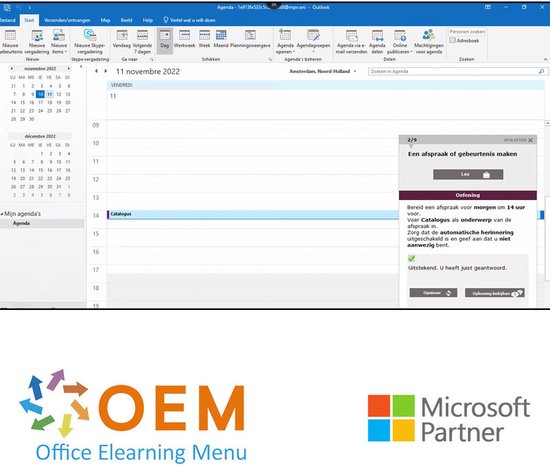Switch to Maand view

221,39
